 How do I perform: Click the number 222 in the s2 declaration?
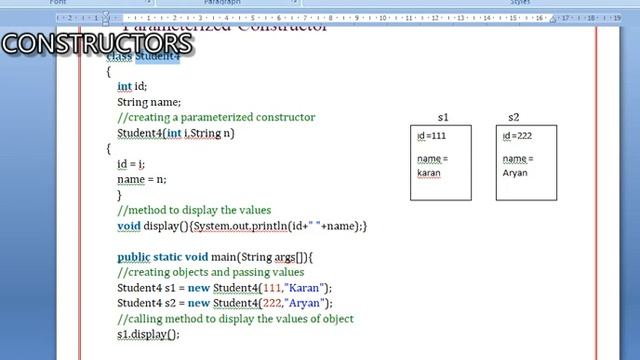coord(272,303)
